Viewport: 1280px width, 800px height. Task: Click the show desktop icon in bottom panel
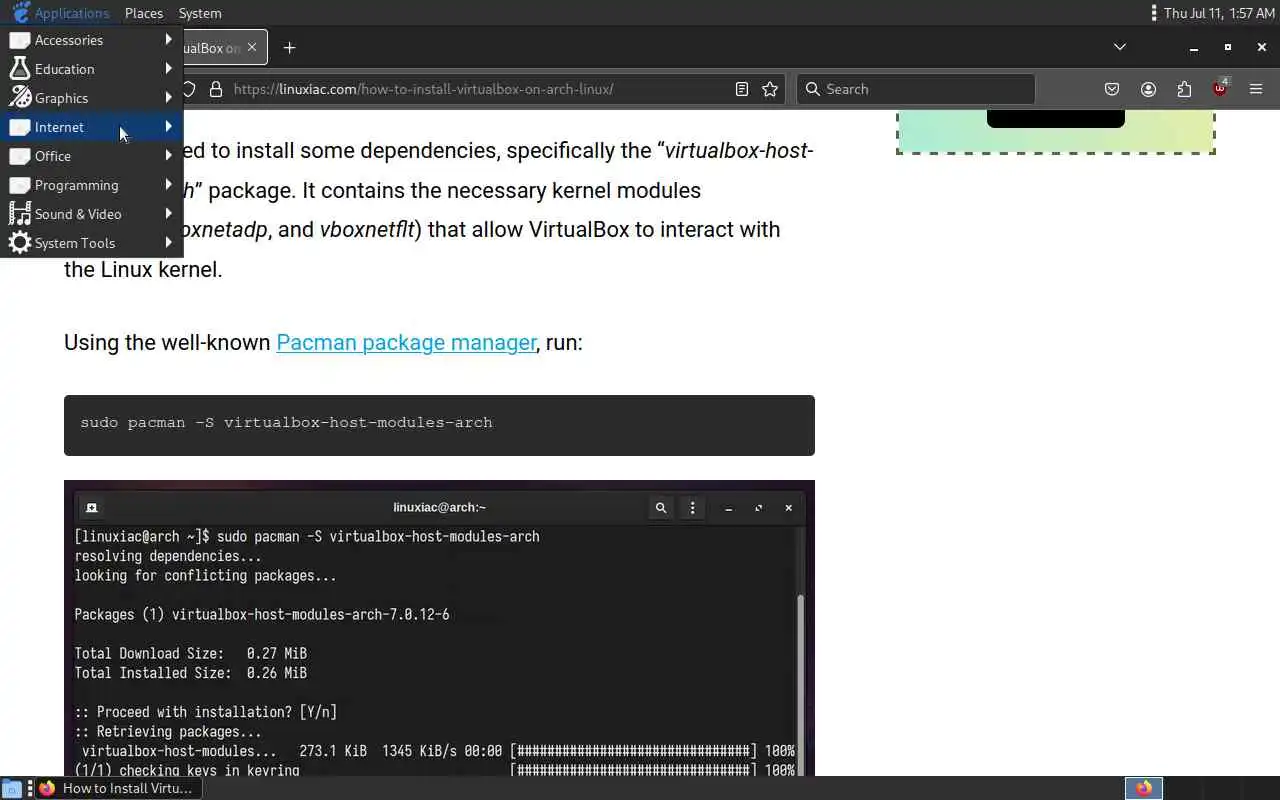(x=11, y=788)
